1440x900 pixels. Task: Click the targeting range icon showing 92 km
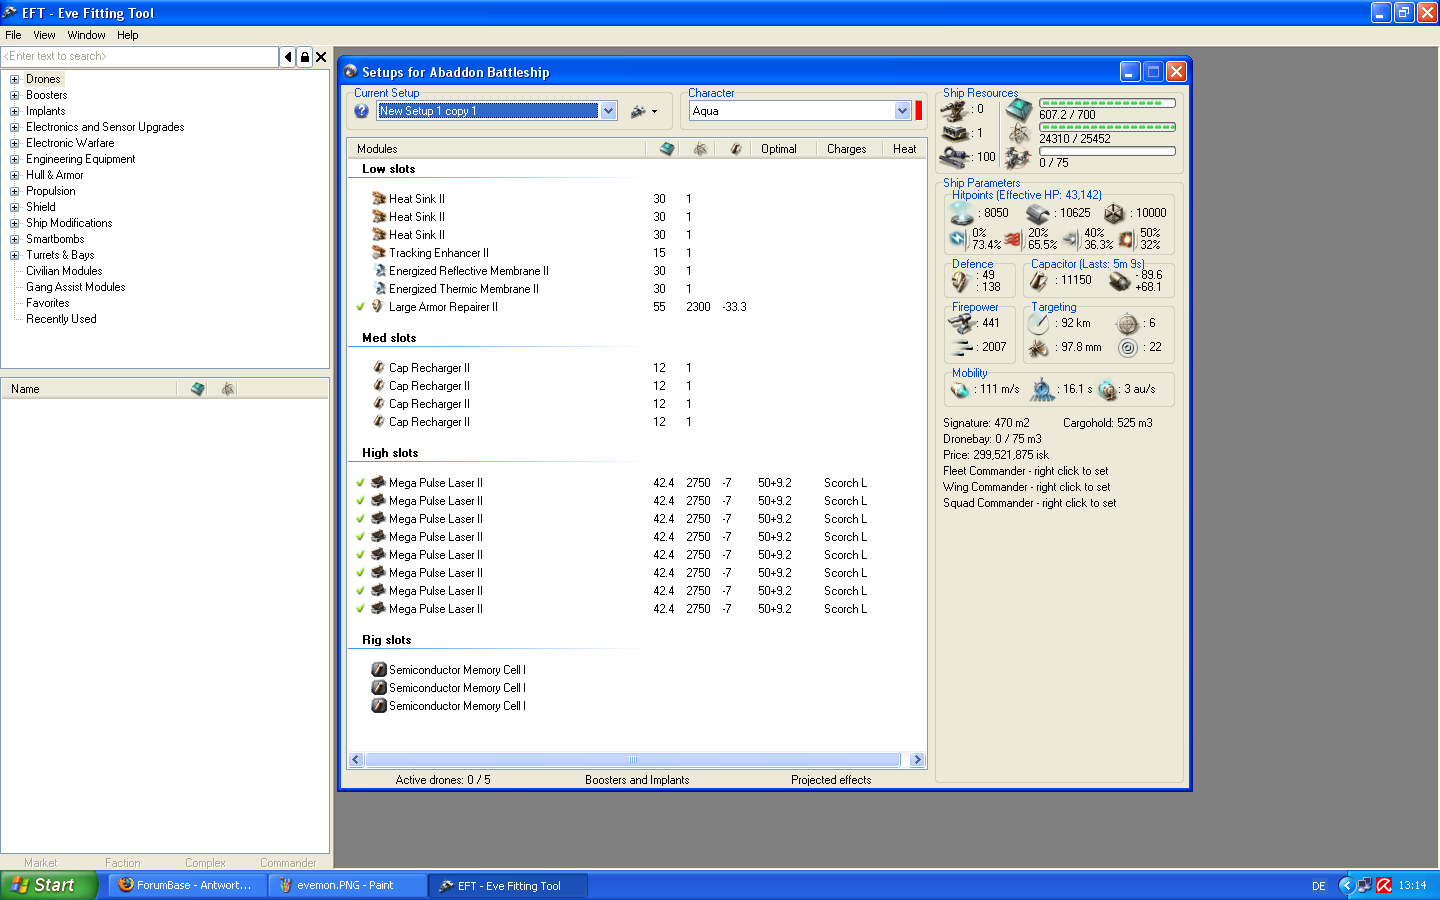(1039, 323)
